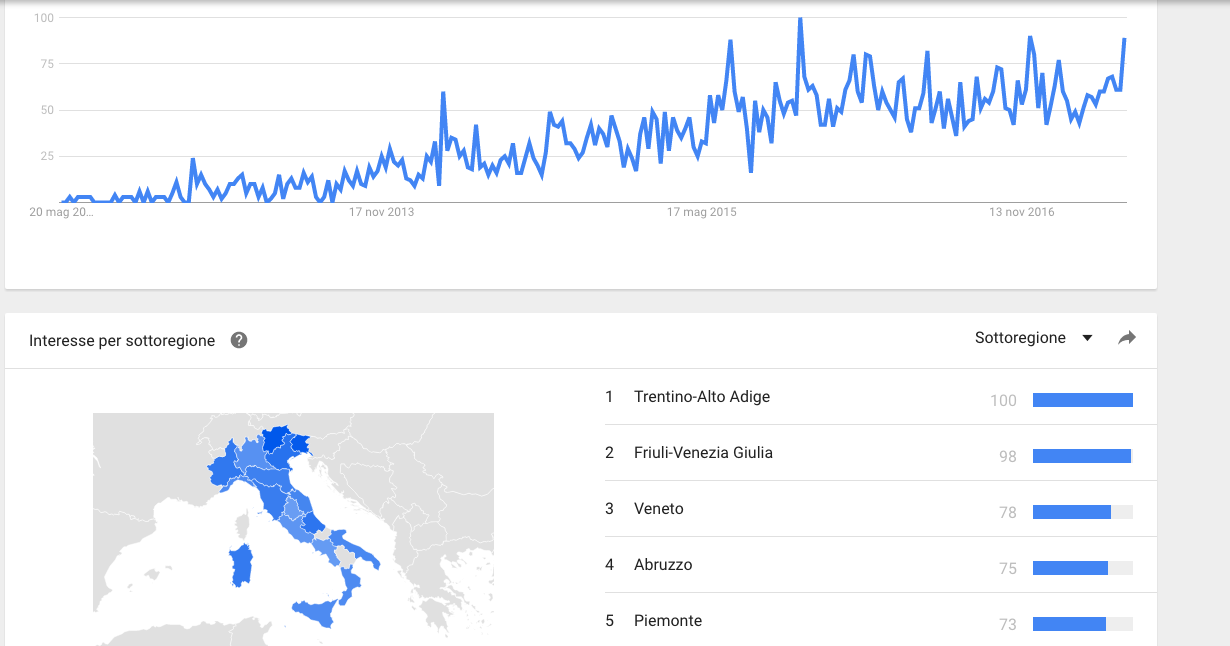Screen dimensions: 1230x646
Task: Click the 17 nov 2013 axis label
Action: (381, 212)
